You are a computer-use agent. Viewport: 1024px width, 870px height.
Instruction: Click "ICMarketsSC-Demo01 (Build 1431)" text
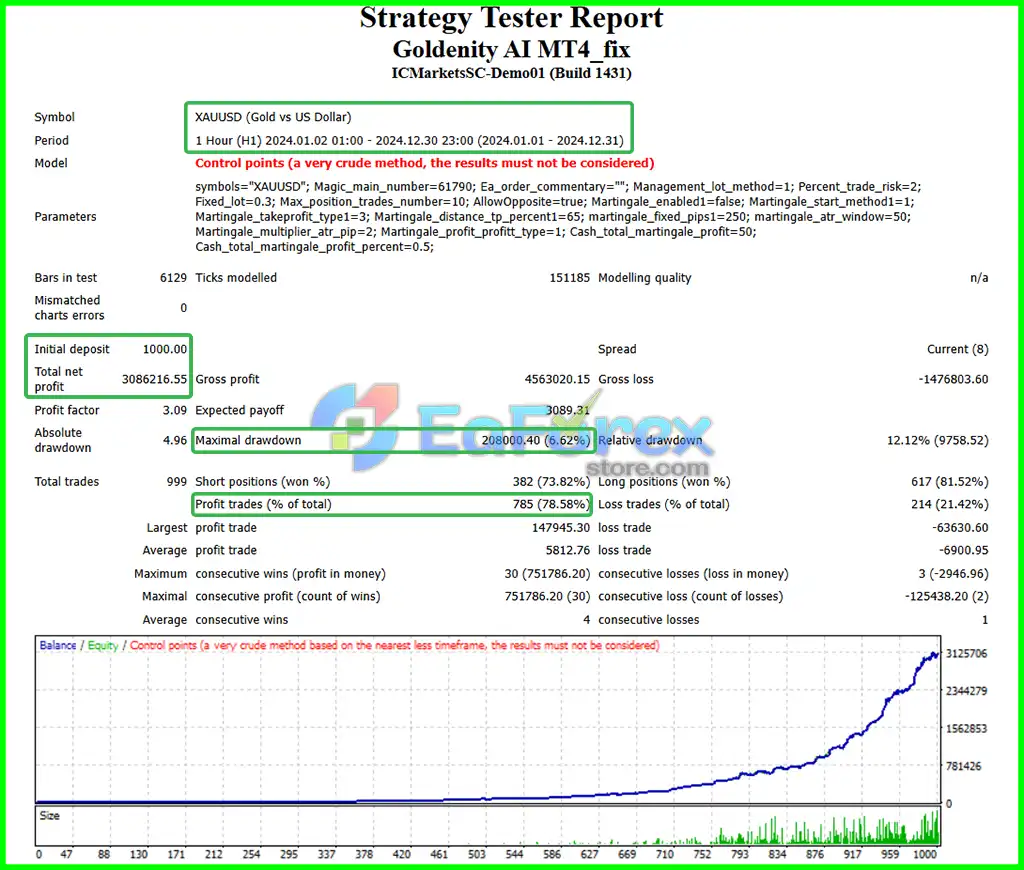pyautogui.click(x=511, y=73)
